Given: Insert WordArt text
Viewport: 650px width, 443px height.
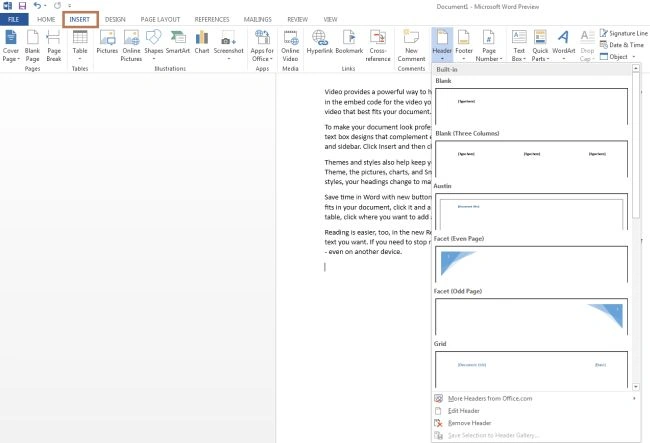Looking at the screenshot, I should (x=564, y=46).
